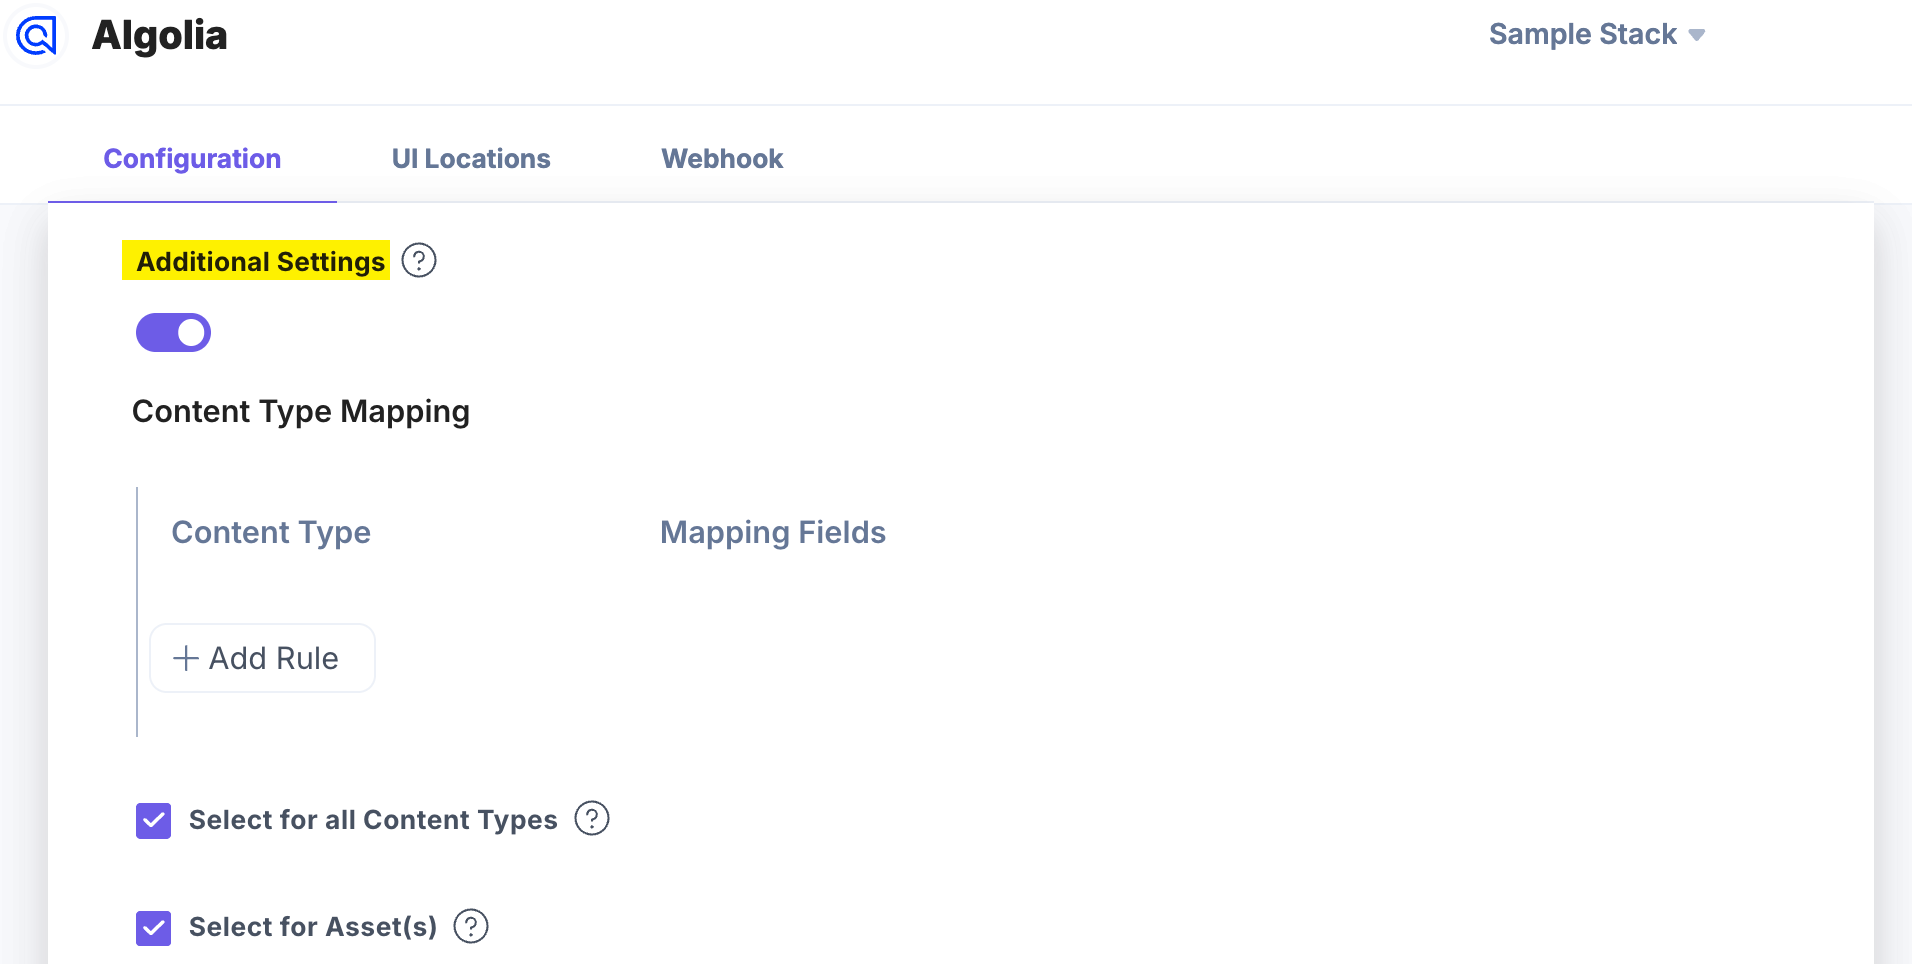Uncheck Select for all Content Types checkbox
1912x964 pixels.
[154, 821]
